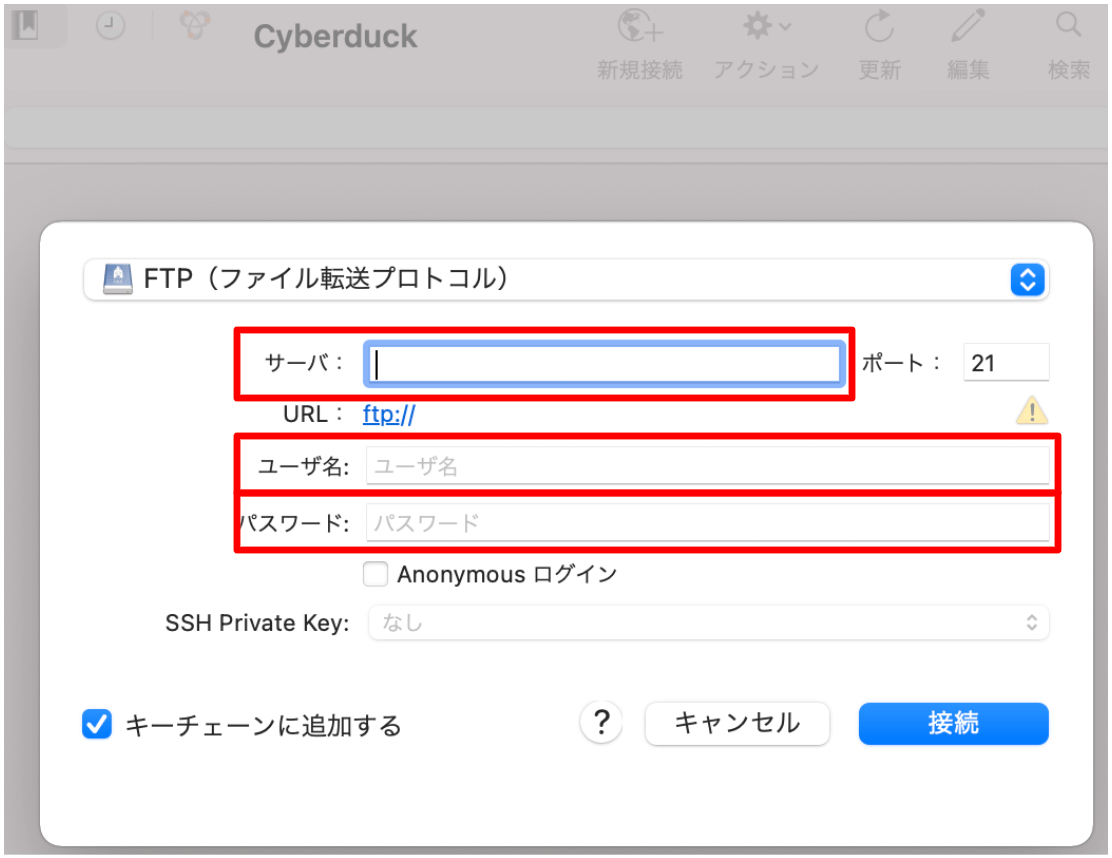
Task: Click the 検索 magnifier icon
Action: point(1068,26)
